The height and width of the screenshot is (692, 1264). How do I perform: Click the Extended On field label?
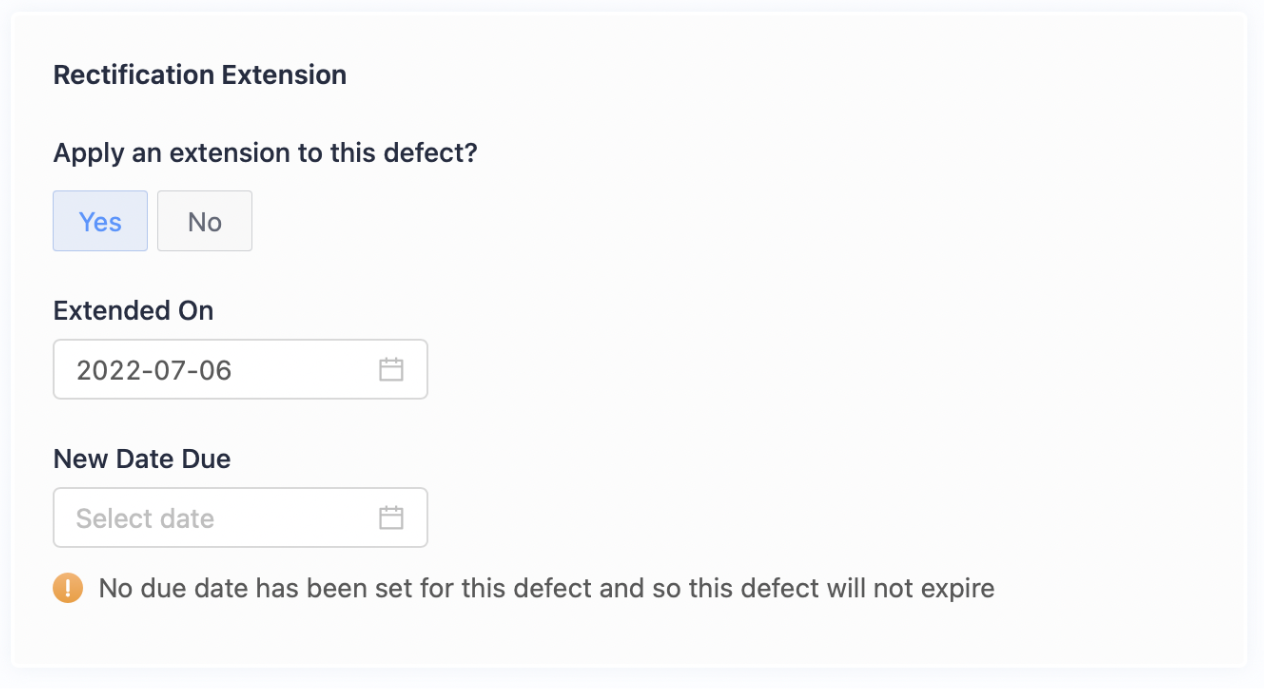point(133,311)
